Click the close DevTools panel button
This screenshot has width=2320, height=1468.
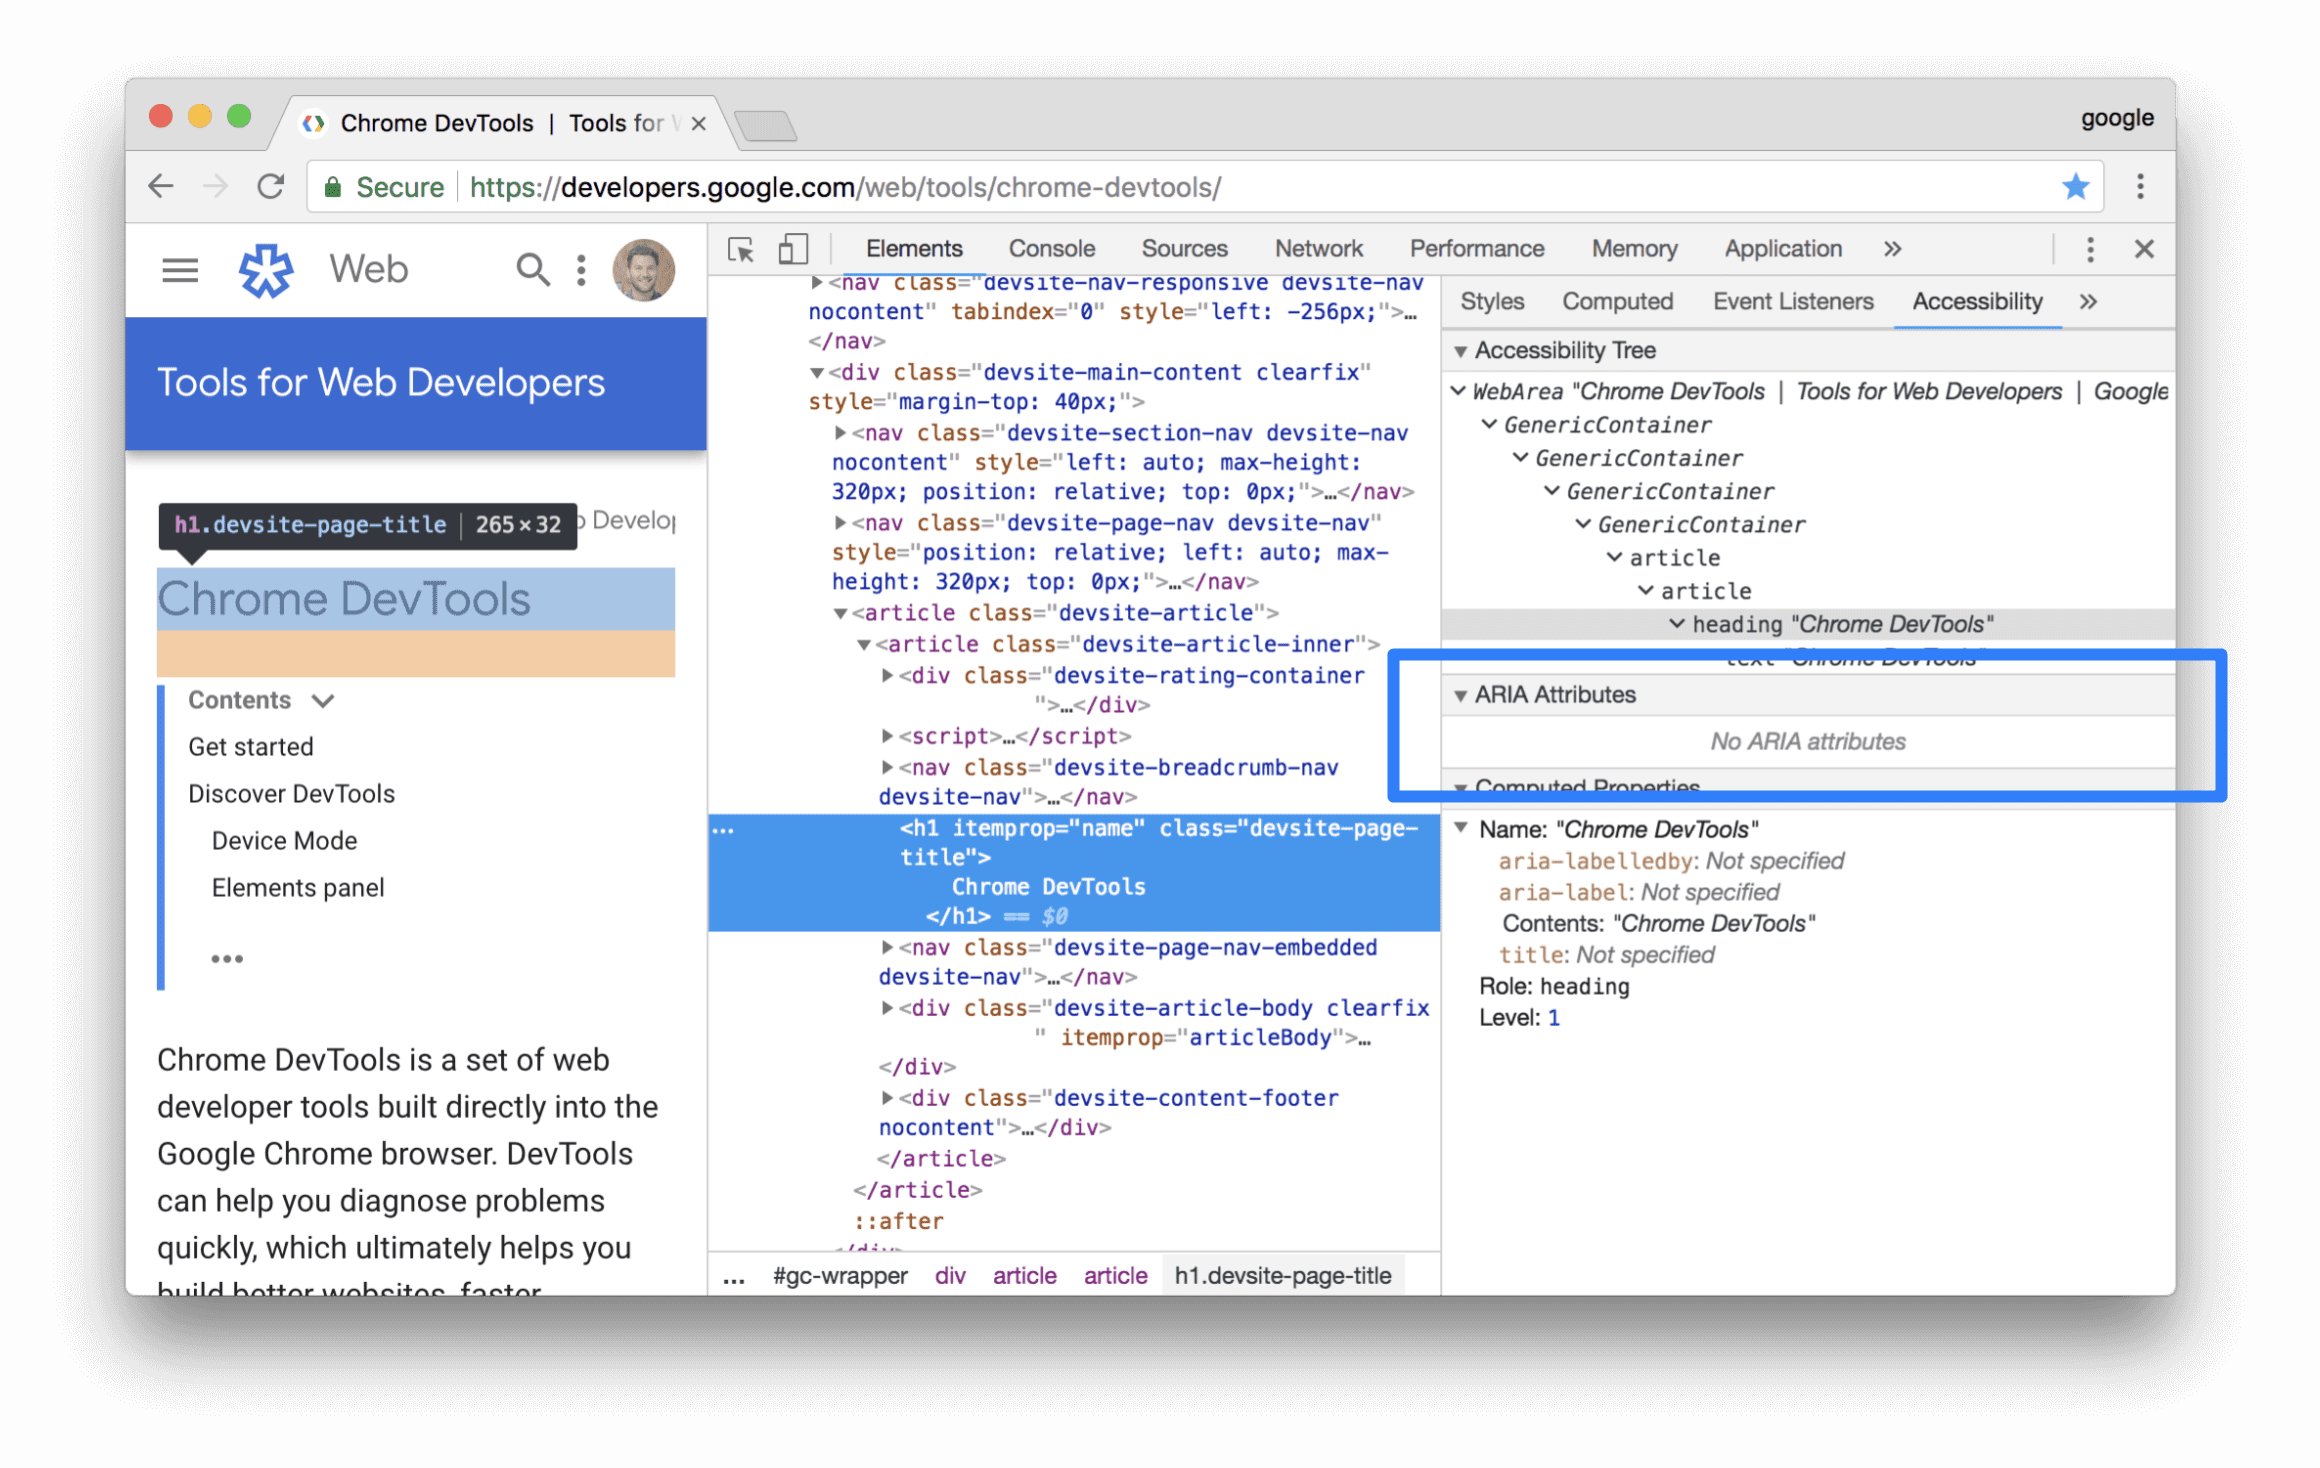pyautogui.click(x=2146, y=249)
